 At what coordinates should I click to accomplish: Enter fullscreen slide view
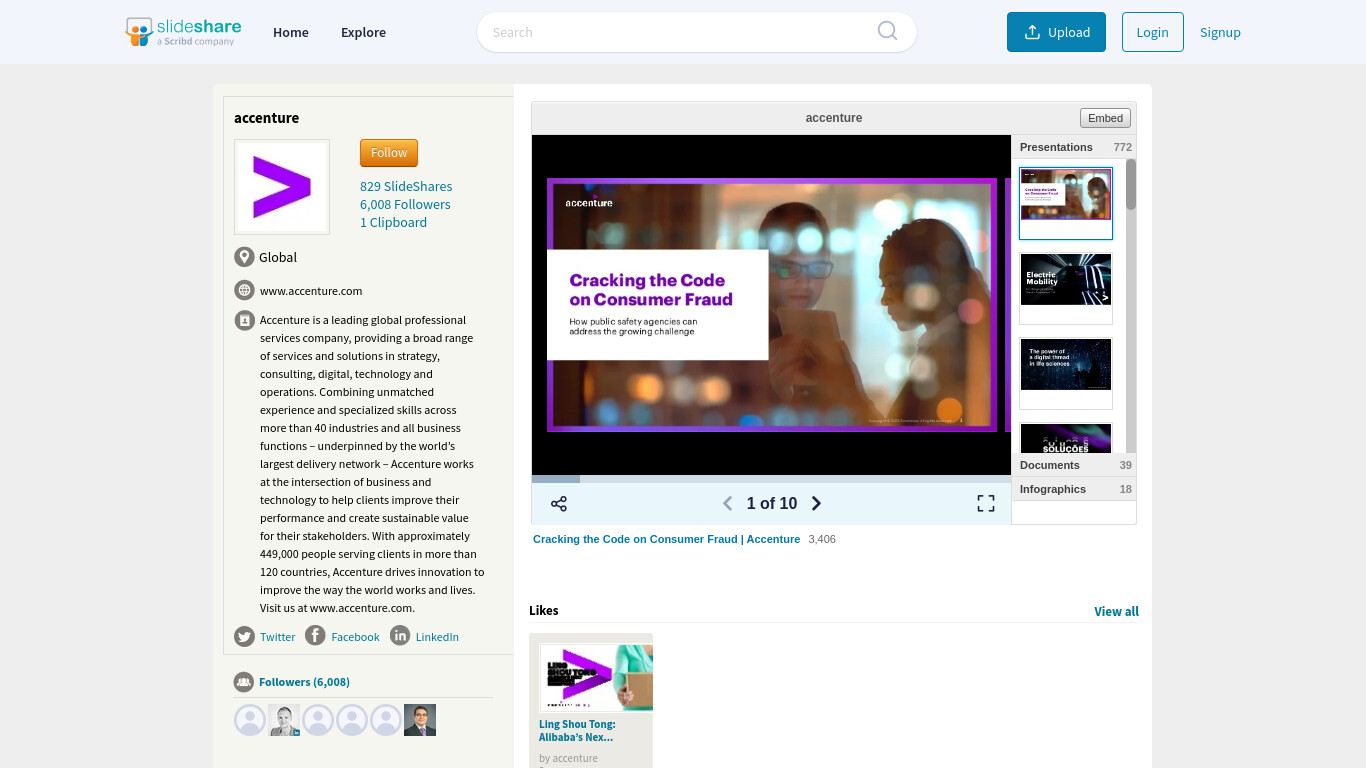click(x=986, y=503)
